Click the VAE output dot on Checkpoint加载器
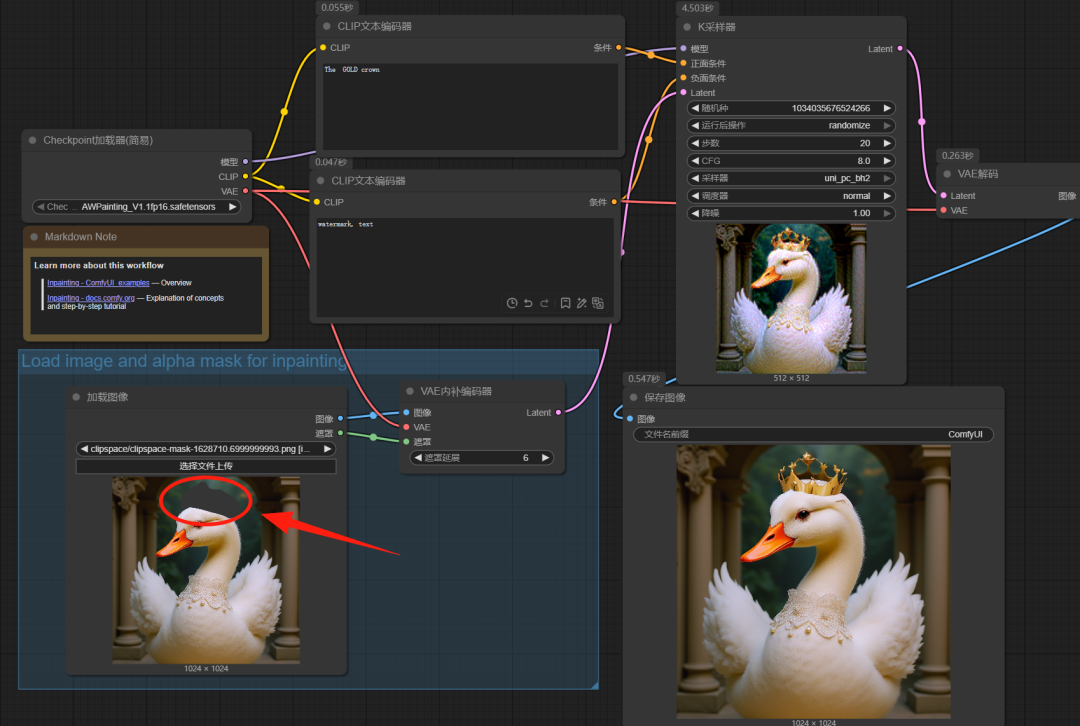This screenshot has height=726, width=1080. tap(246, 191)
